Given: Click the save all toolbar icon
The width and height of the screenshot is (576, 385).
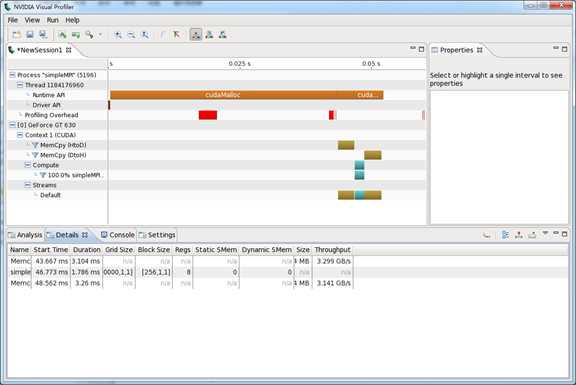Looking at the screenshot, I should (x=43, y=35).
